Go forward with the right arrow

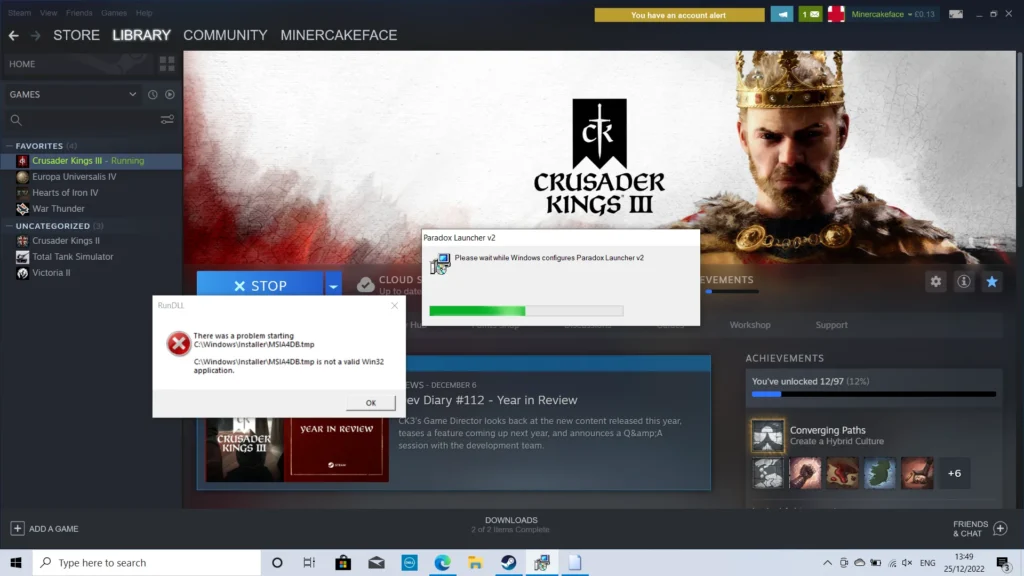click(35, 35)
